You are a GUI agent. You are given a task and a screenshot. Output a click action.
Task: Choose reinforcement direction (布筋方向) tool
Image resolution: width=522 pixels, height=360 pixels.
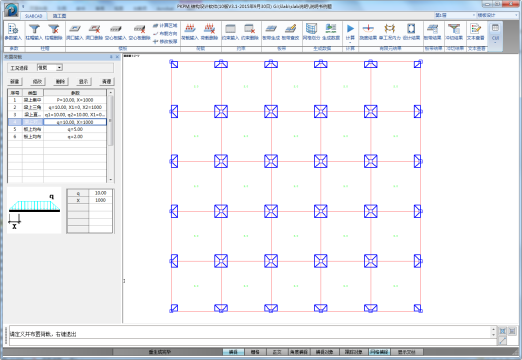pos(165,33)
